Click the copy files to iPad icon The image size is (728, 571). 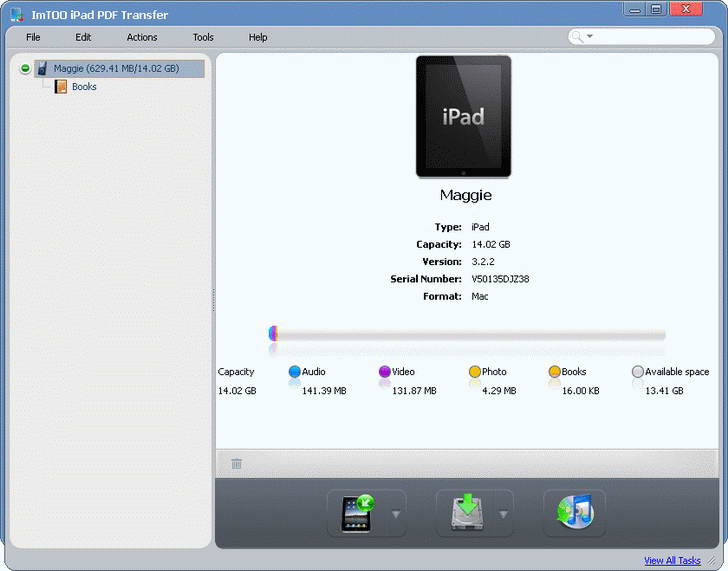pyautogui.click(x=356, y=513)
